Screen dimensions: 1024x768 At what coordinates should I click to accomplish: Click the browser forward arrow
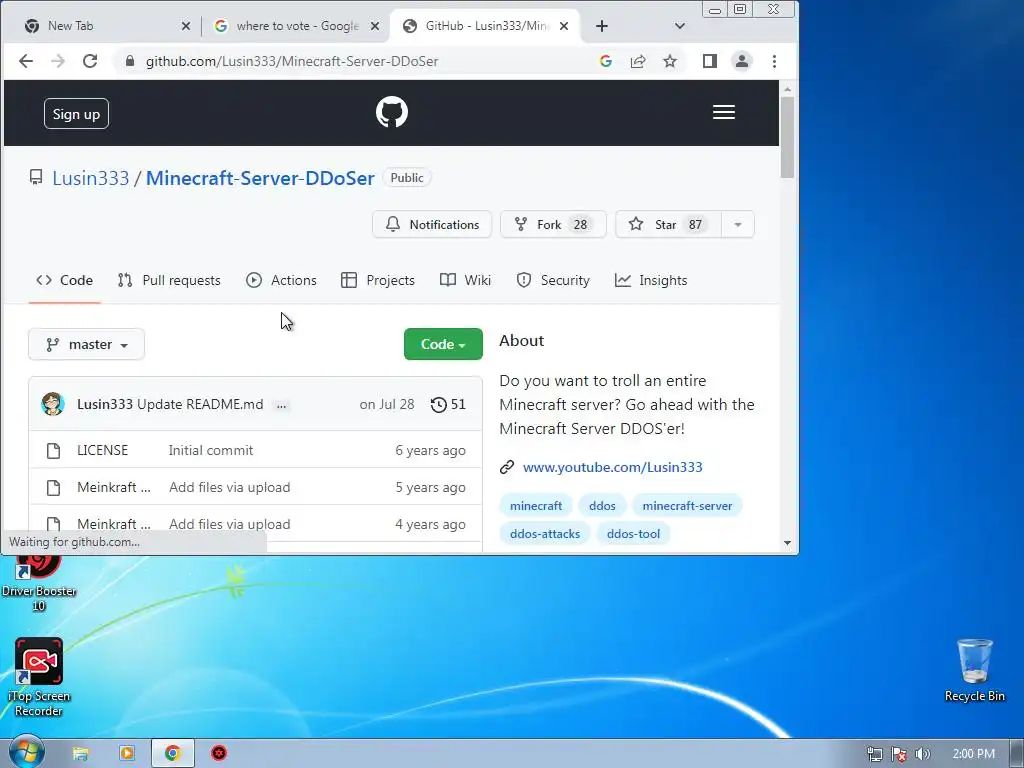[58, 61]
